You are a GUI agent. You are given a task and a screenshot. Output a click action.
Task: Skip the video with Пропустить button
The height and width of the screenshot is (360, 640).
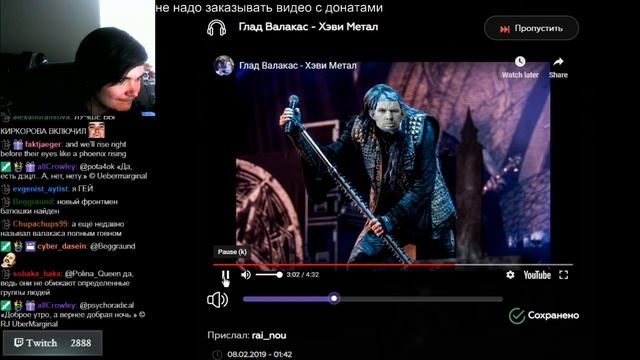[531, 29]
